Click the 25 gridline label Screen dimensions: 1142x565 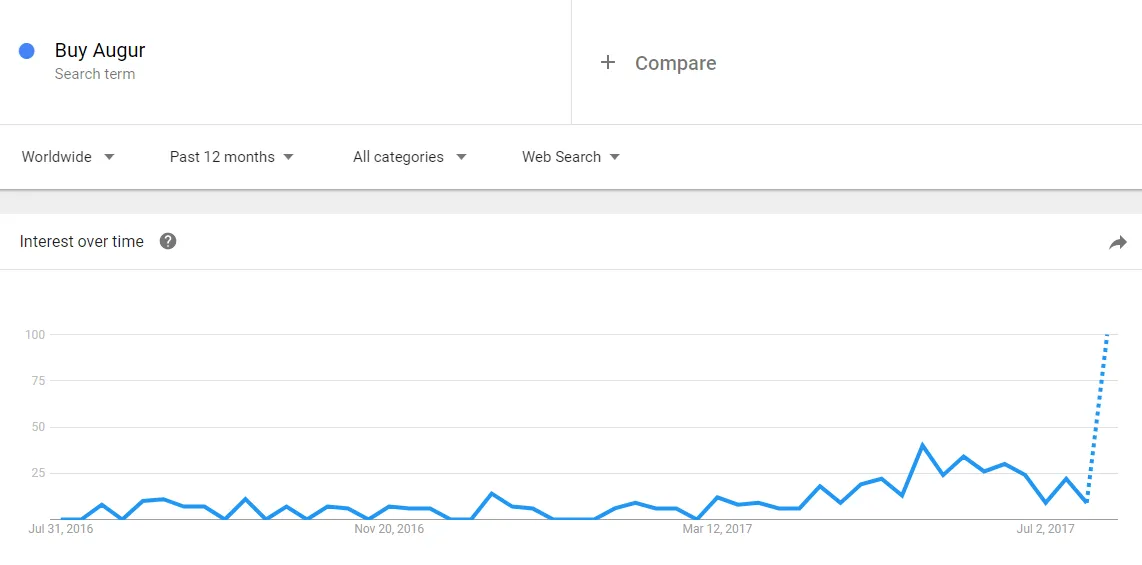click(39, 473)
